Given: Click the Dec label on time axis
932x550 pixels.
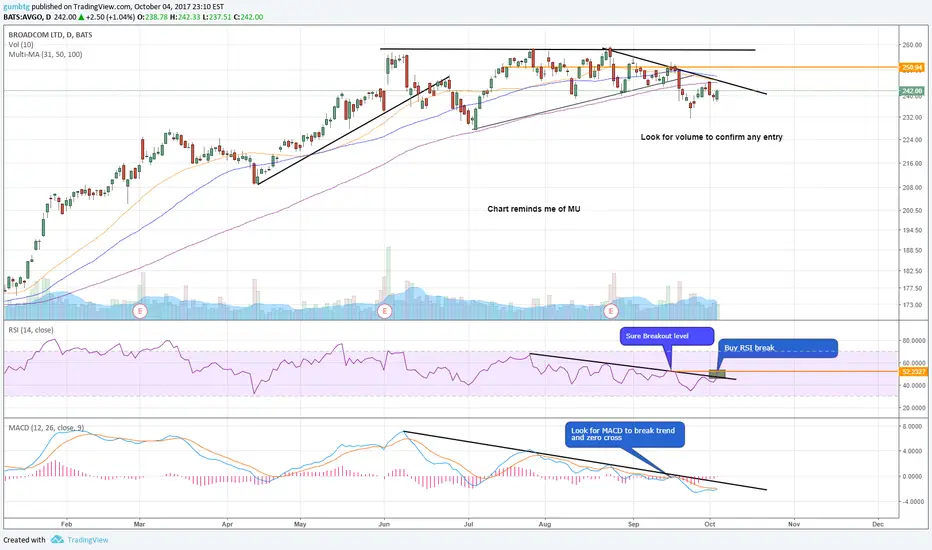Looking at the screenshot, I should [878, 524].
